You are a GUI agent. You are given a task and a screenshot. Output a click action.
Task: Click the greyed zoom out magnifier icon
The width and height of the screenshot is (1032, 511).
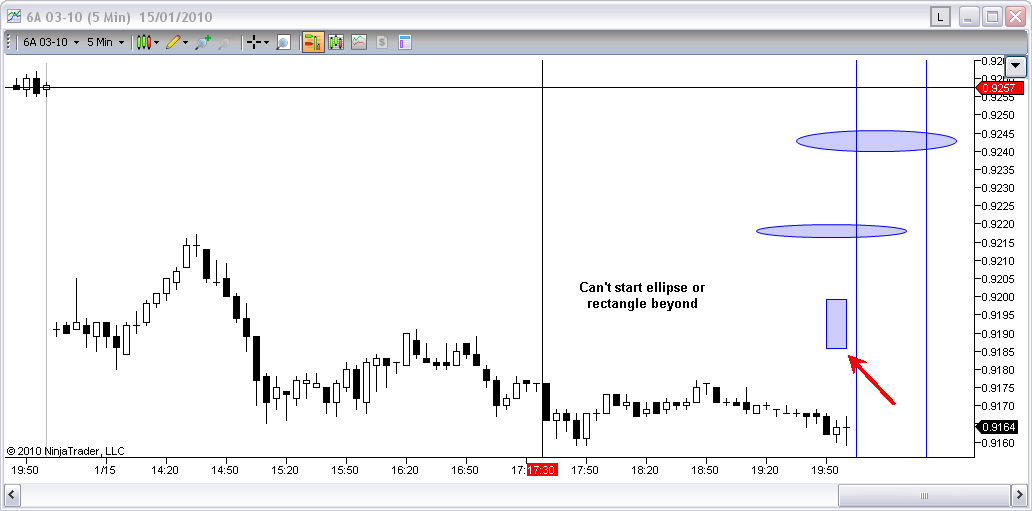[224, 43]
